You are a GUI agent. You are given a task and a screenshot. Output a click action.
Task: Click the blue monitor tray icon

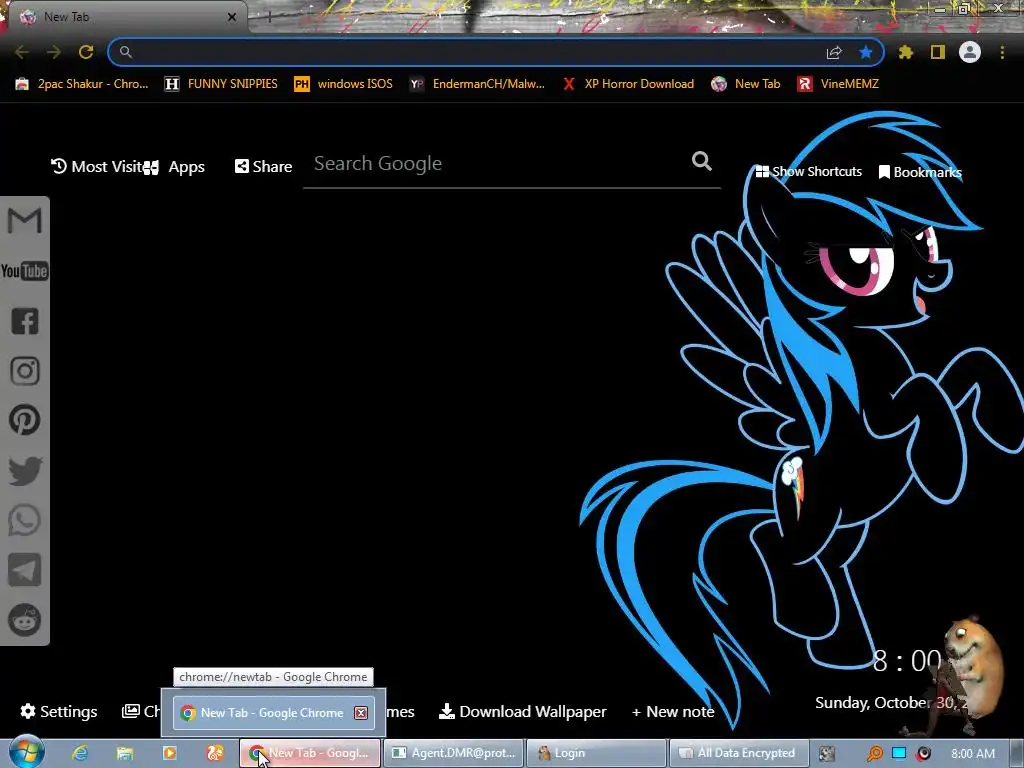coord(899,753)
